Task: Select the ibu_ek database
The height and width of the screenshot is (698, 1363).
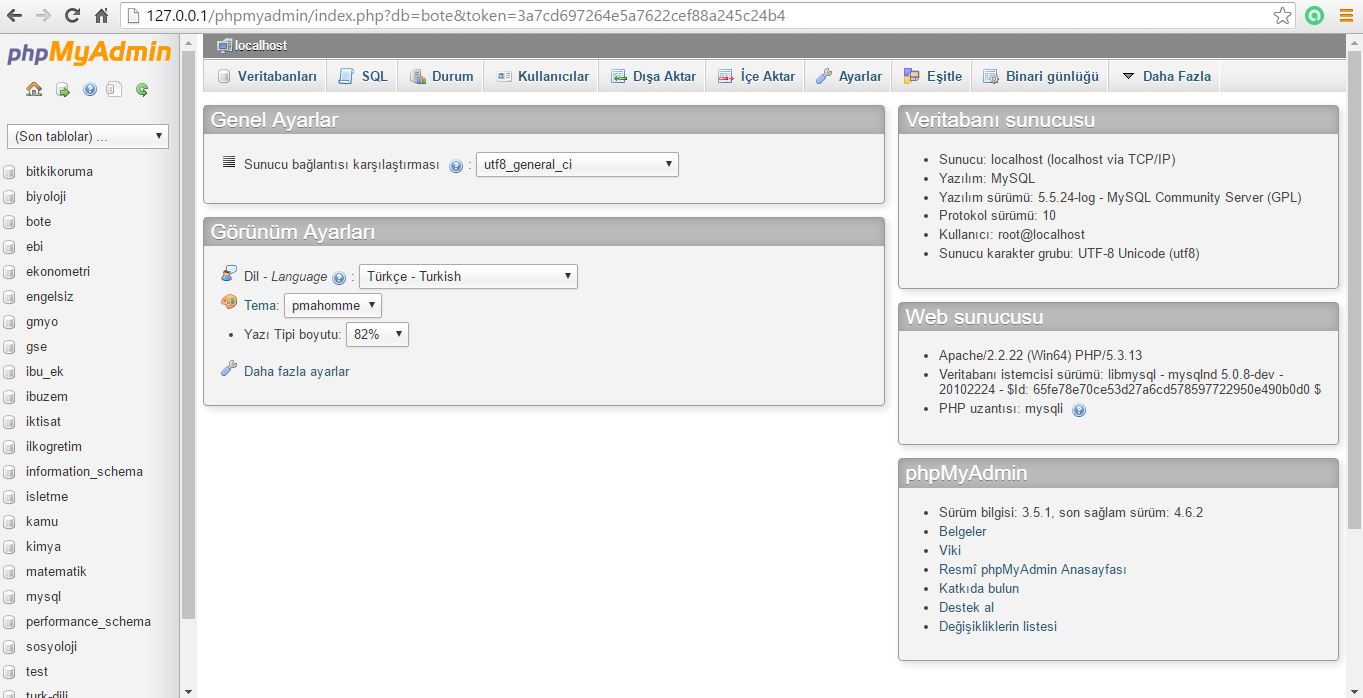Action: (45, 371)
